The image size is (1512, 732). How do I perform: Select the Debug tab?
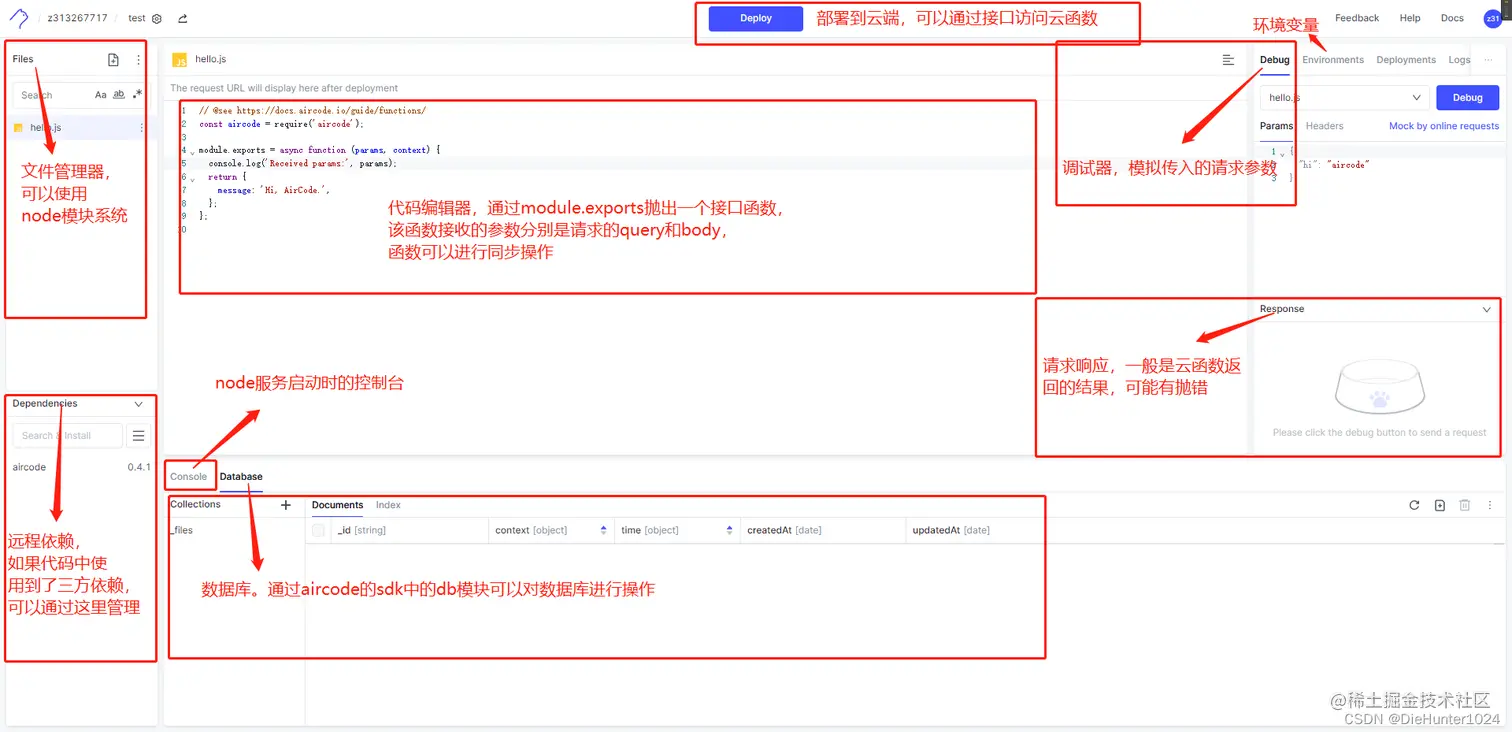1274,60
